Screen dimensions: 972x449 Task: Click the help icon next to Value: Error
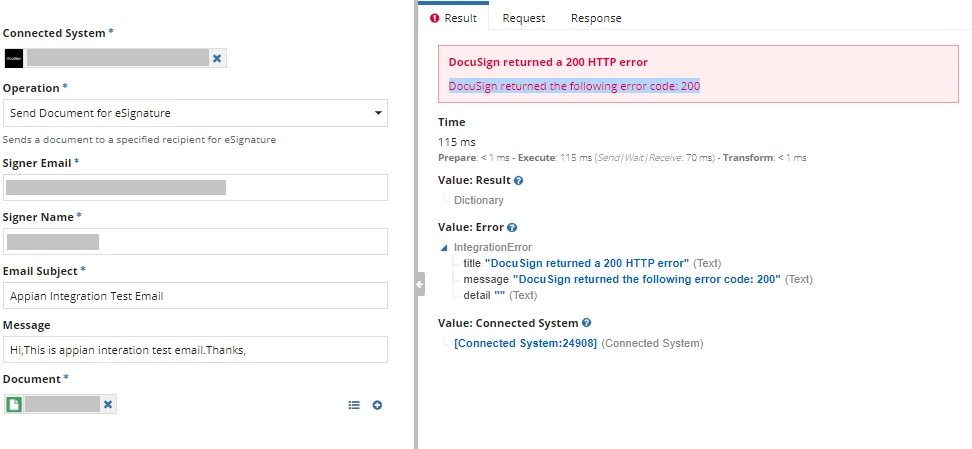[x=512, y=228]
